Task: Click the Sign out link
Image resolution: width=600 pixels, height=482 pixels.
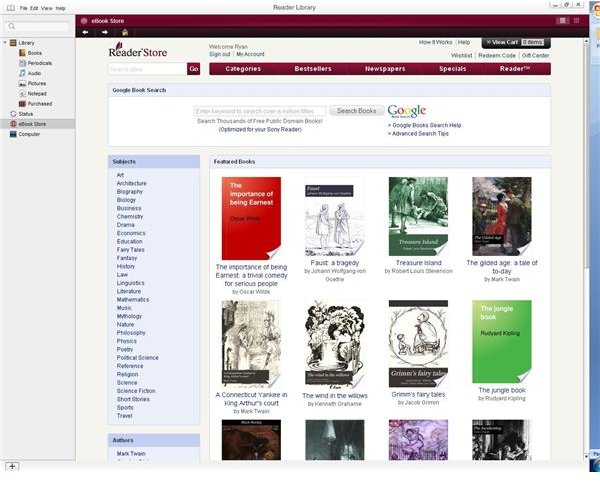Action: (220, 54)
